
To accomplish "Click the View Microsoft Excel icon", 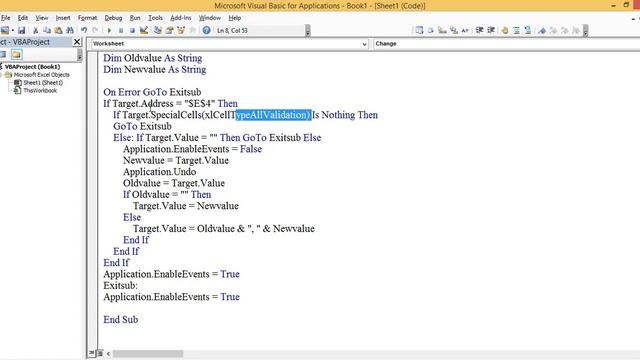I will (x=4, y=30).
